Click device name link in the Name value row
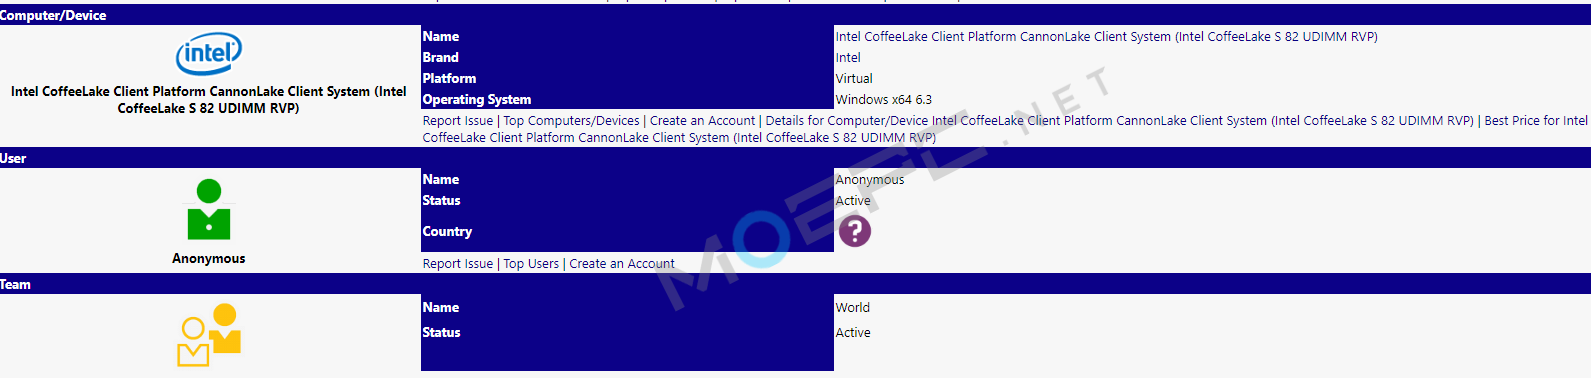This screenshot has height=378, width=1591. click(1106, 37)
